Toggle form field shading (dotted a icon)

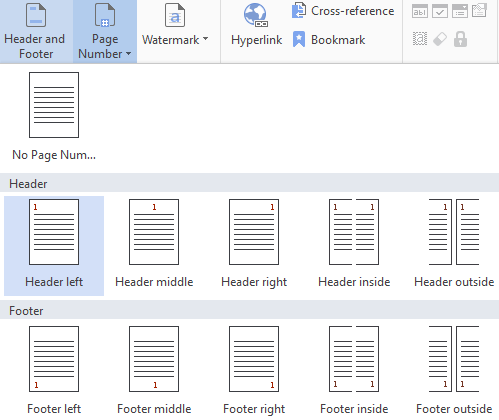point(420,39)
